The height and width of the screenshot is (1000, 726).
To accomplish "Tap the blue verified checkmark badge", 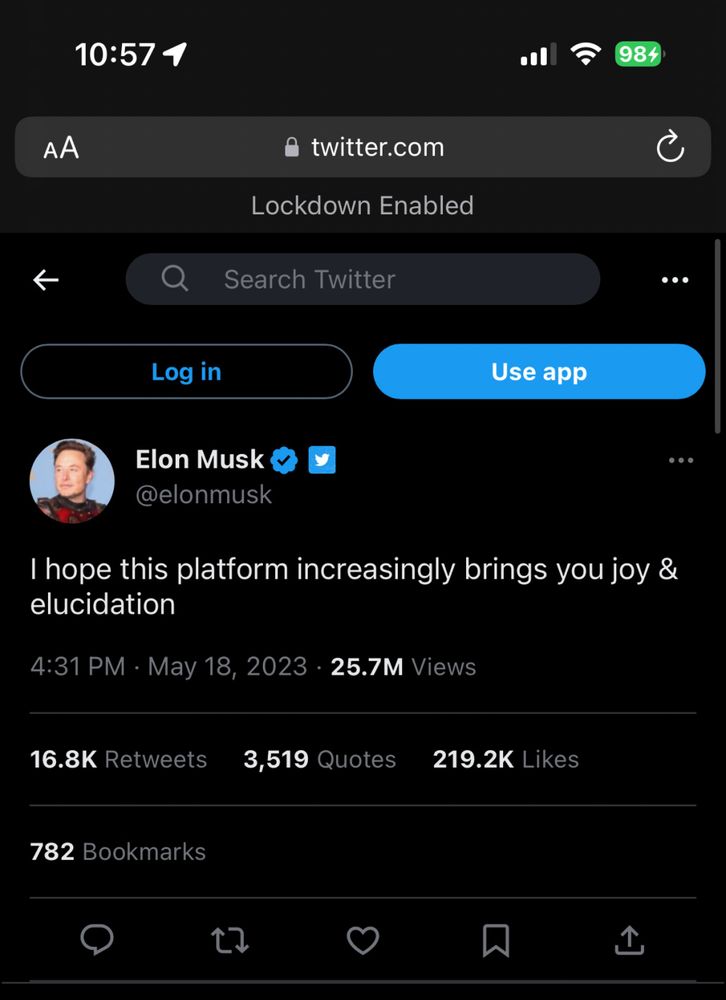I will [x=285, y=460].
